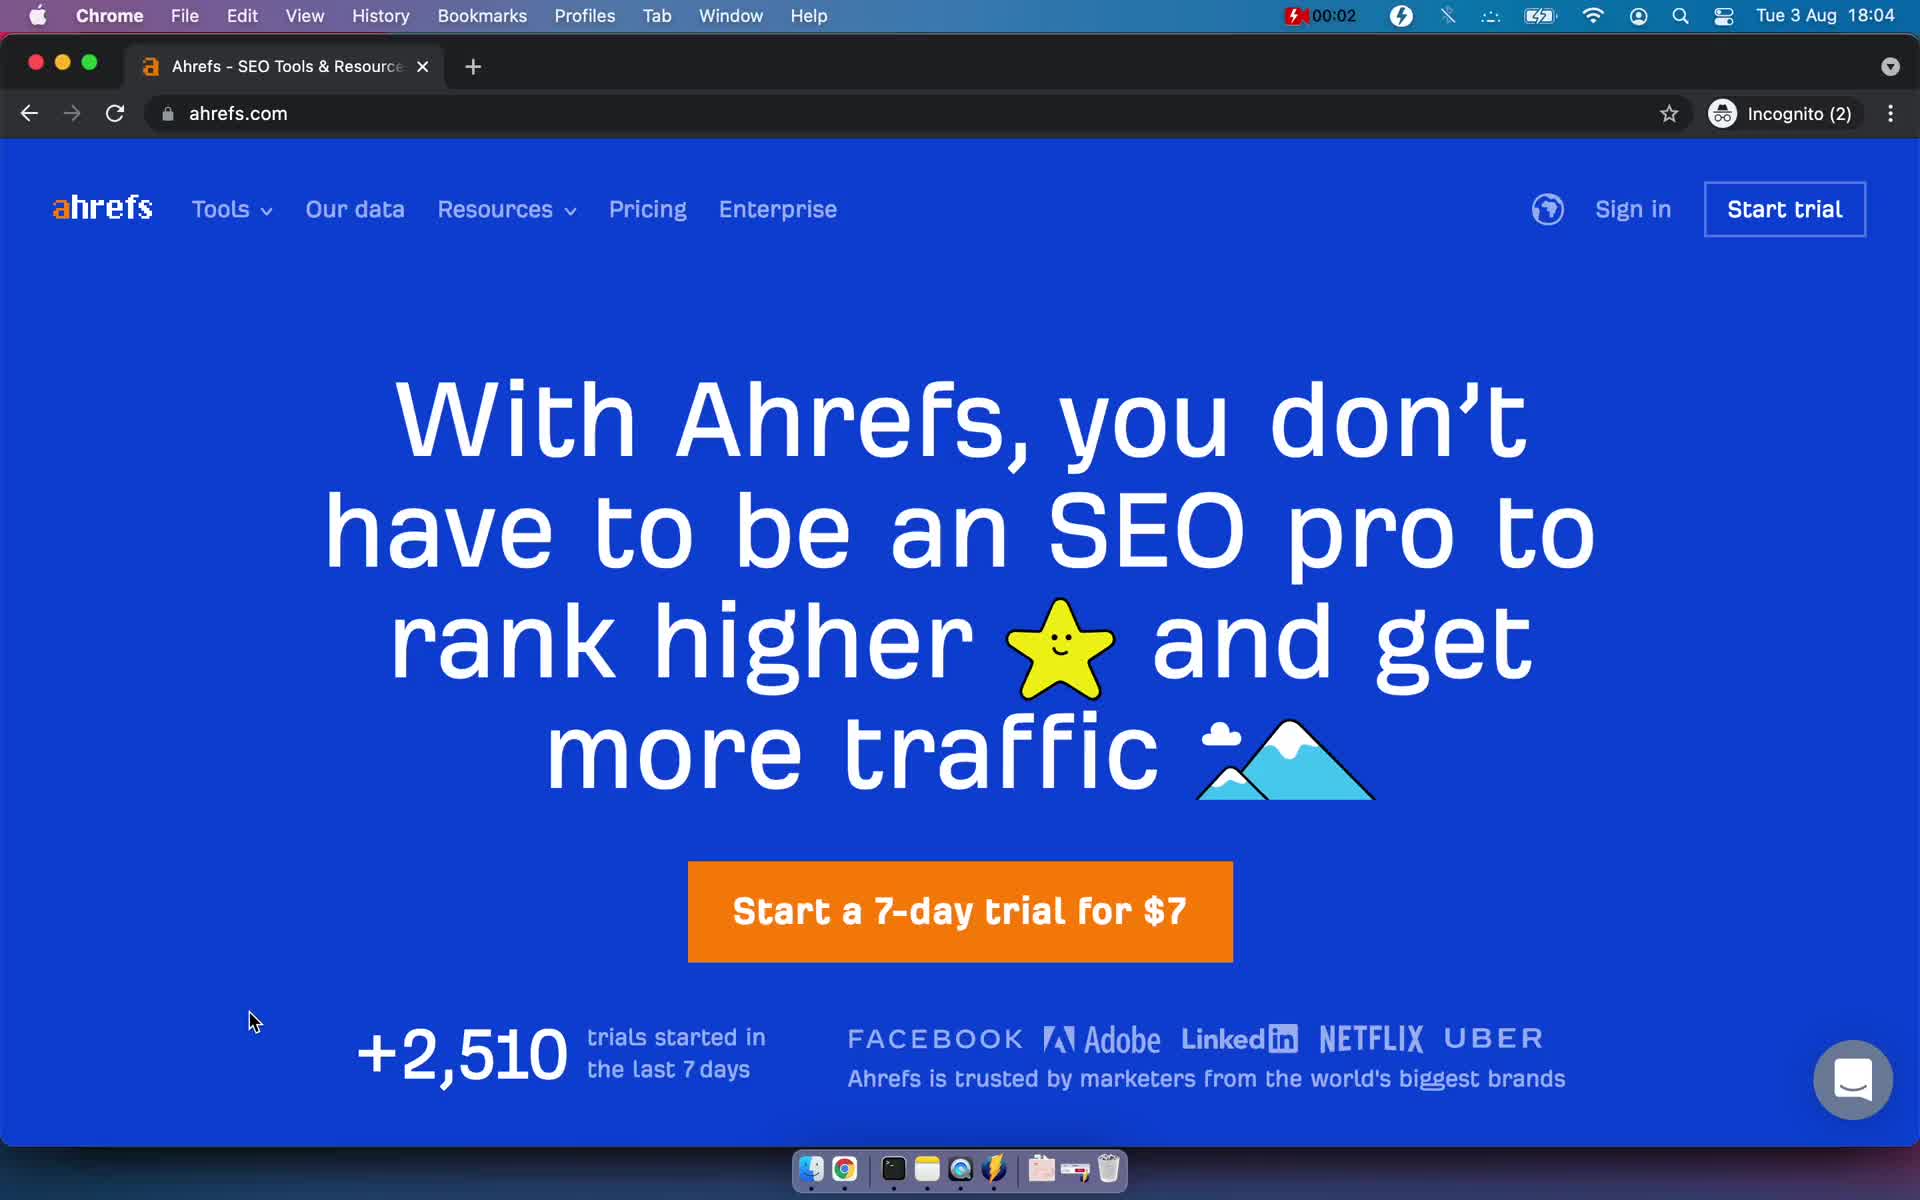Click the globe/language selector icon
1920x1200 pixels.
pos(1547,209)
